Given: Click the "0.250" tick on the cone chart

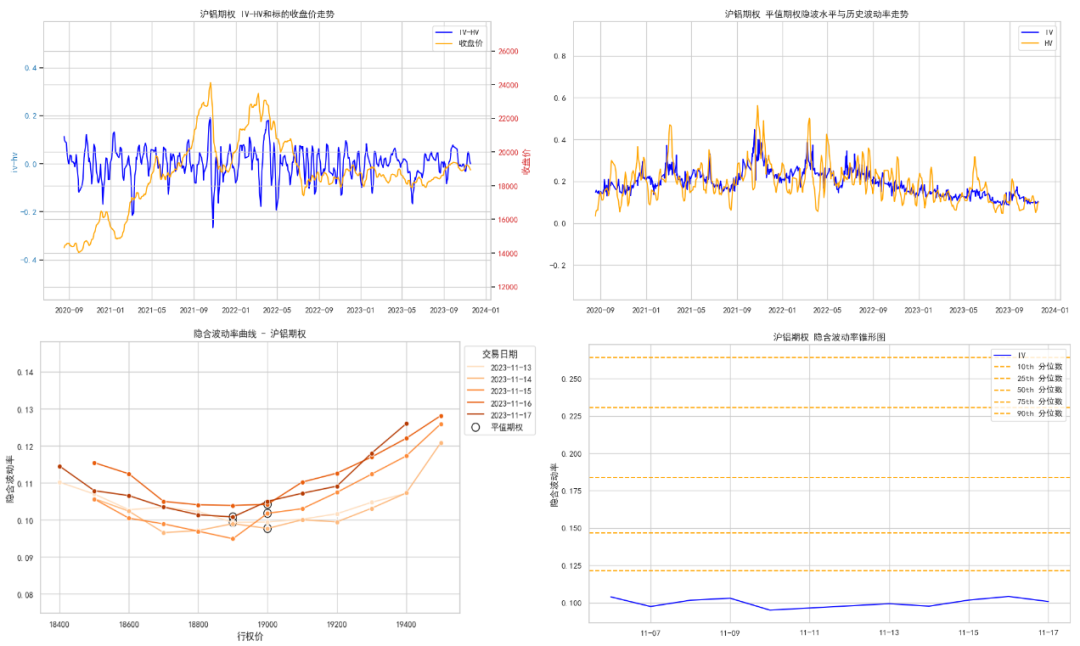Looking at the screenshot, I should coord(571,379).
